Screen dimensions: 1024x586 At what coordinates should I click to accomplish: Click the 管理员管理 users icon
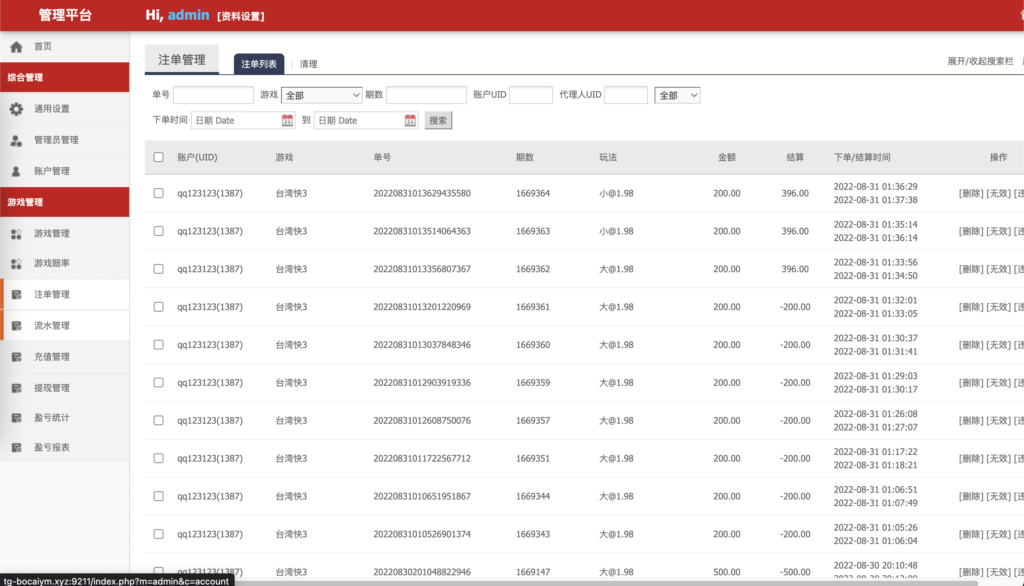tap(16, 140)
